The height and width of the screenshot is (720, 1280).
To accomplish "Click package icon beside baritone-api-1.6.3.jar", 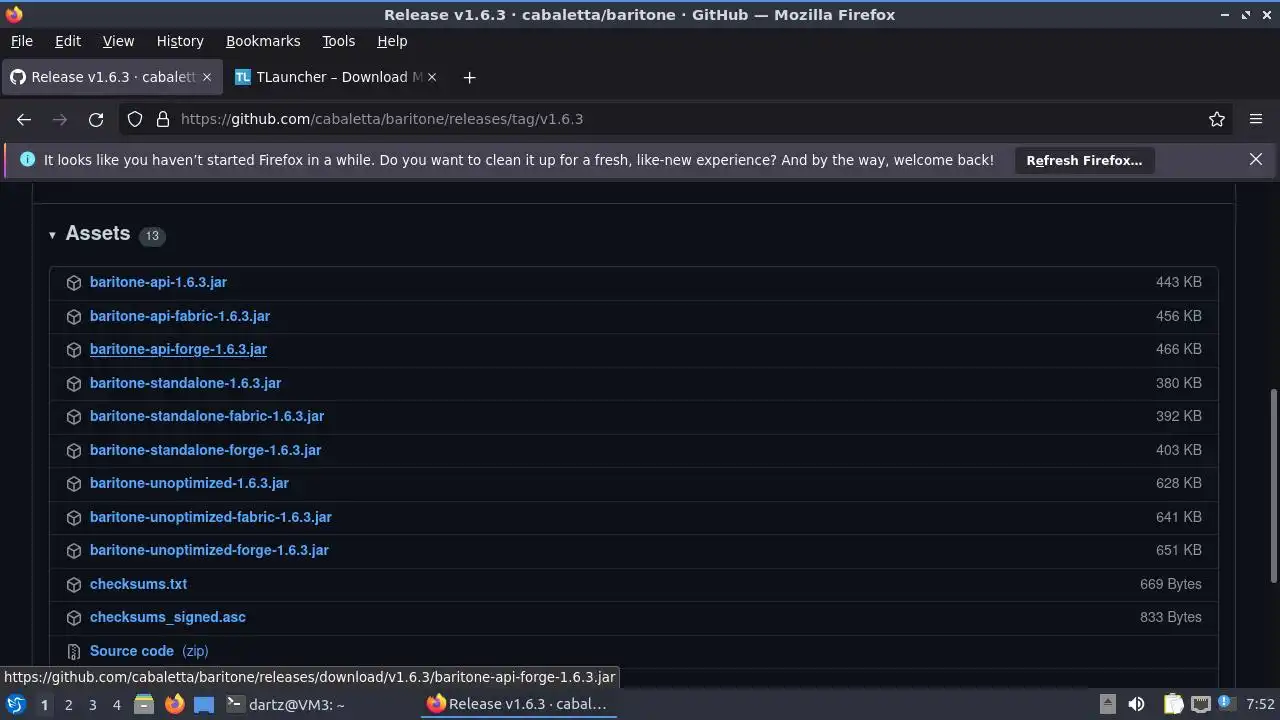I will pyautogui.click(x=73, y=283).
